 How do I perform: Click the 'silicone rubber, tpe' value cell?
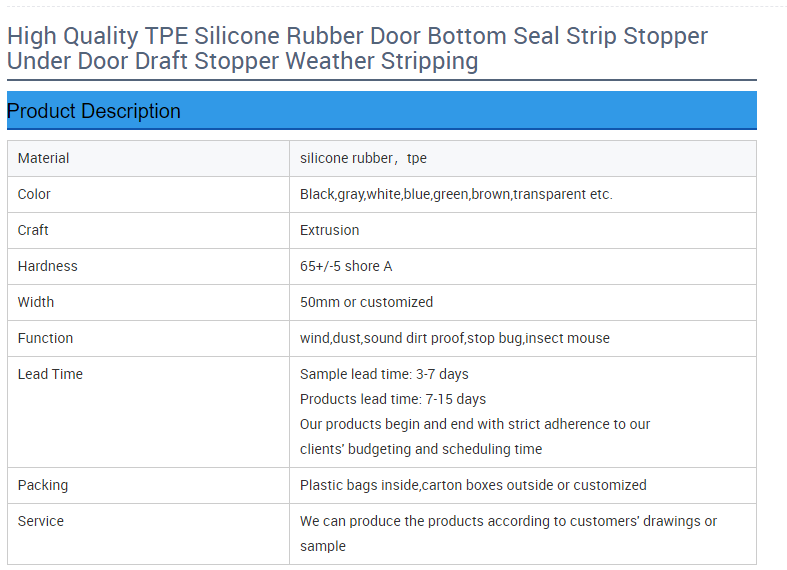click(x=363, y=158)
